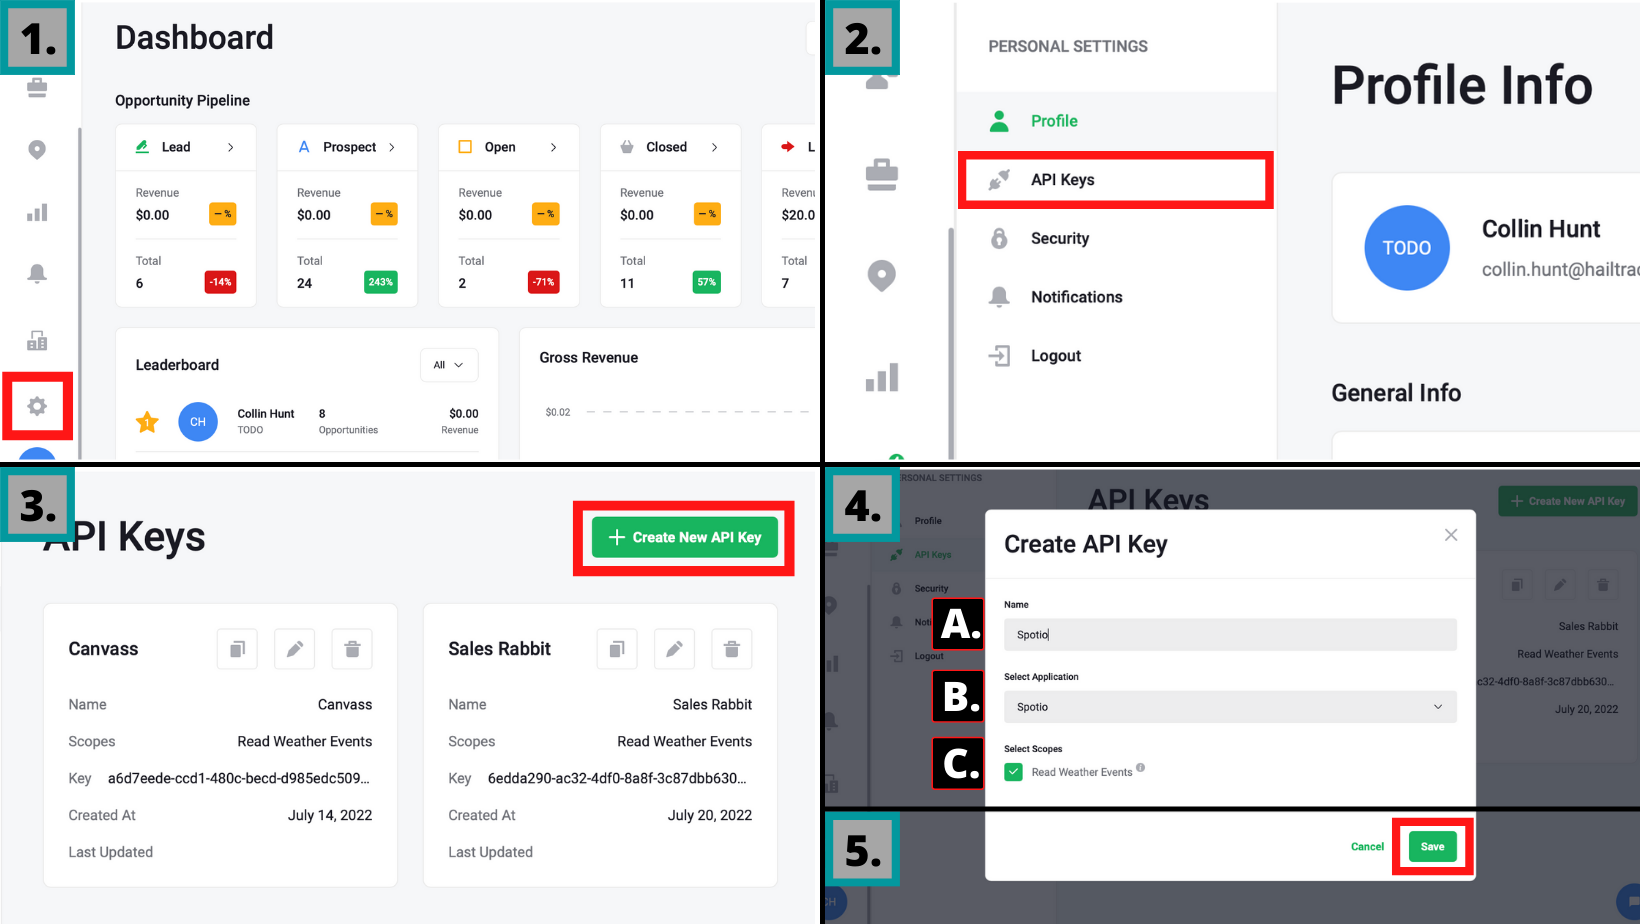
Task: Click the bell icon in the Dashboard sidebar
Action: coord(37,274)
